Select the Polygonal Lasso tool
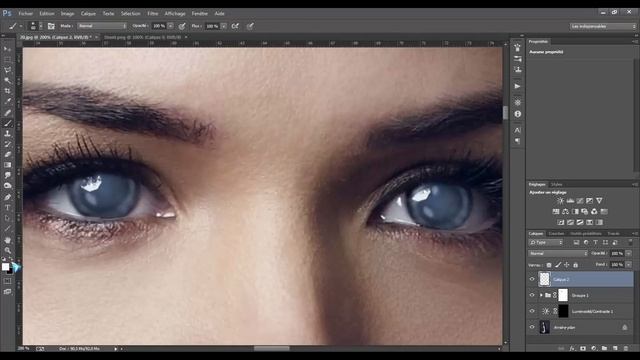 7,70
